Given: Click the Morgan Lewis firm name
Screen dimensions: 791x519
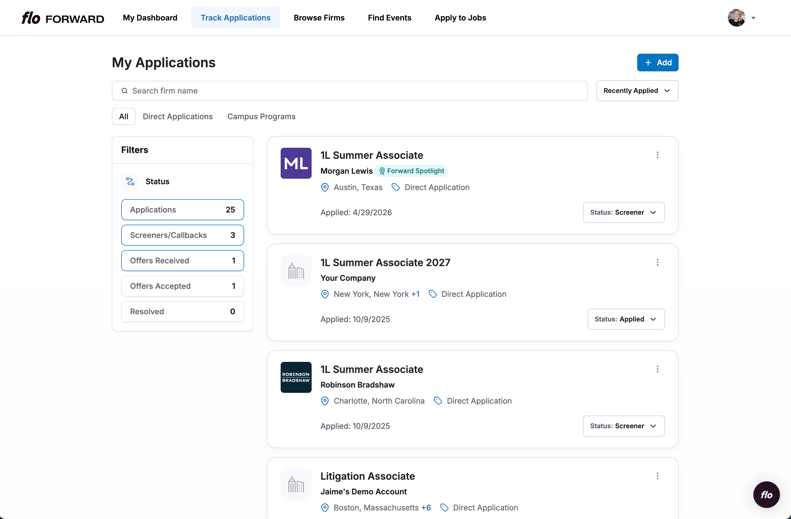Looking at the screenshot, I should pos(347,171).
